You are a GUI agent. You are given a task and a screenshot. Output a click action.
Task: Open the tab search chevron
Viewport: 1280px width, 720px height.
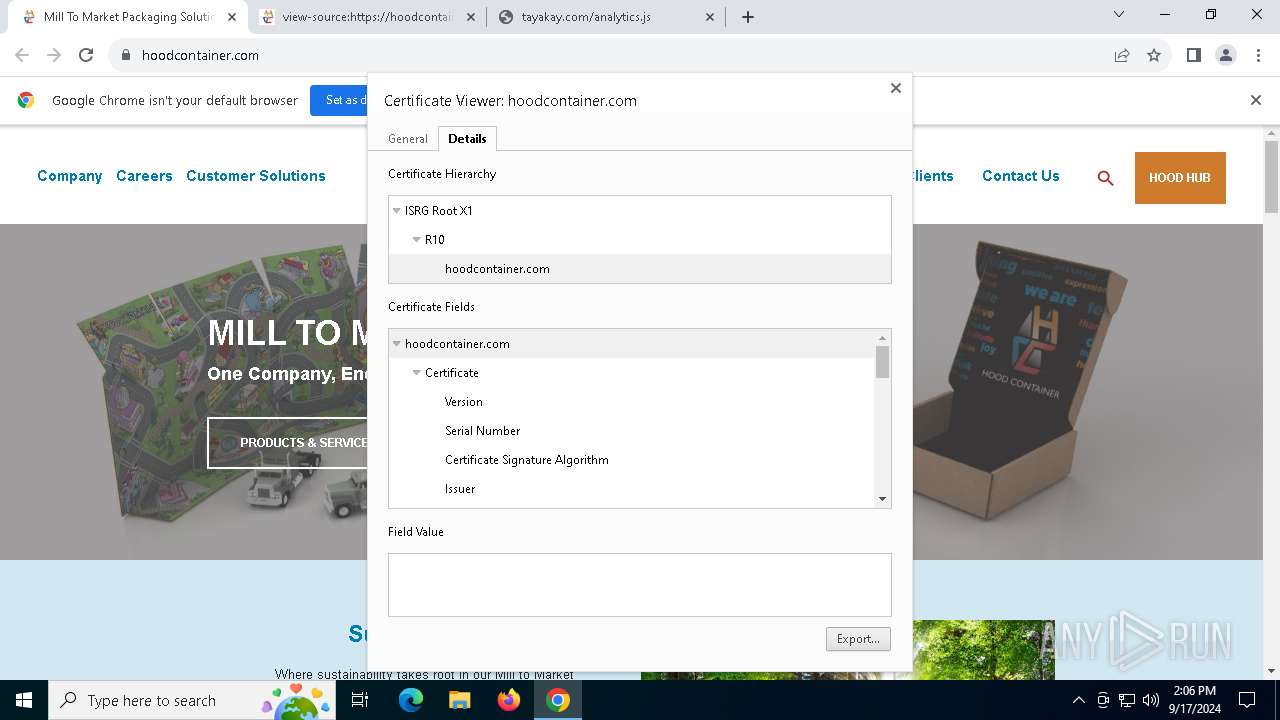(x=1119, y=14)
